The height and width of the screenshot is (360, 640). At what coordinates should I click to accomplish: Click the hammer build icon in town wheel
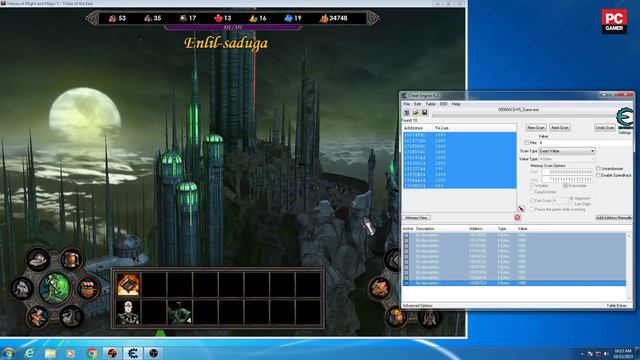pyautogui.click(x=38, y=317)
